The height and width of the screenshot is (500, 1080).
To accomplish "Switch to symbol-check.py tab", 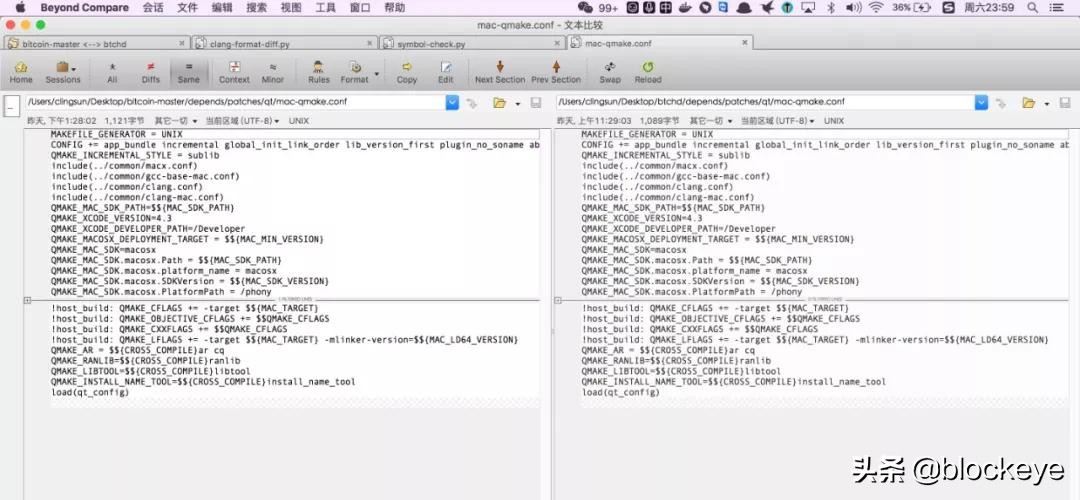I will click(472, 43).
